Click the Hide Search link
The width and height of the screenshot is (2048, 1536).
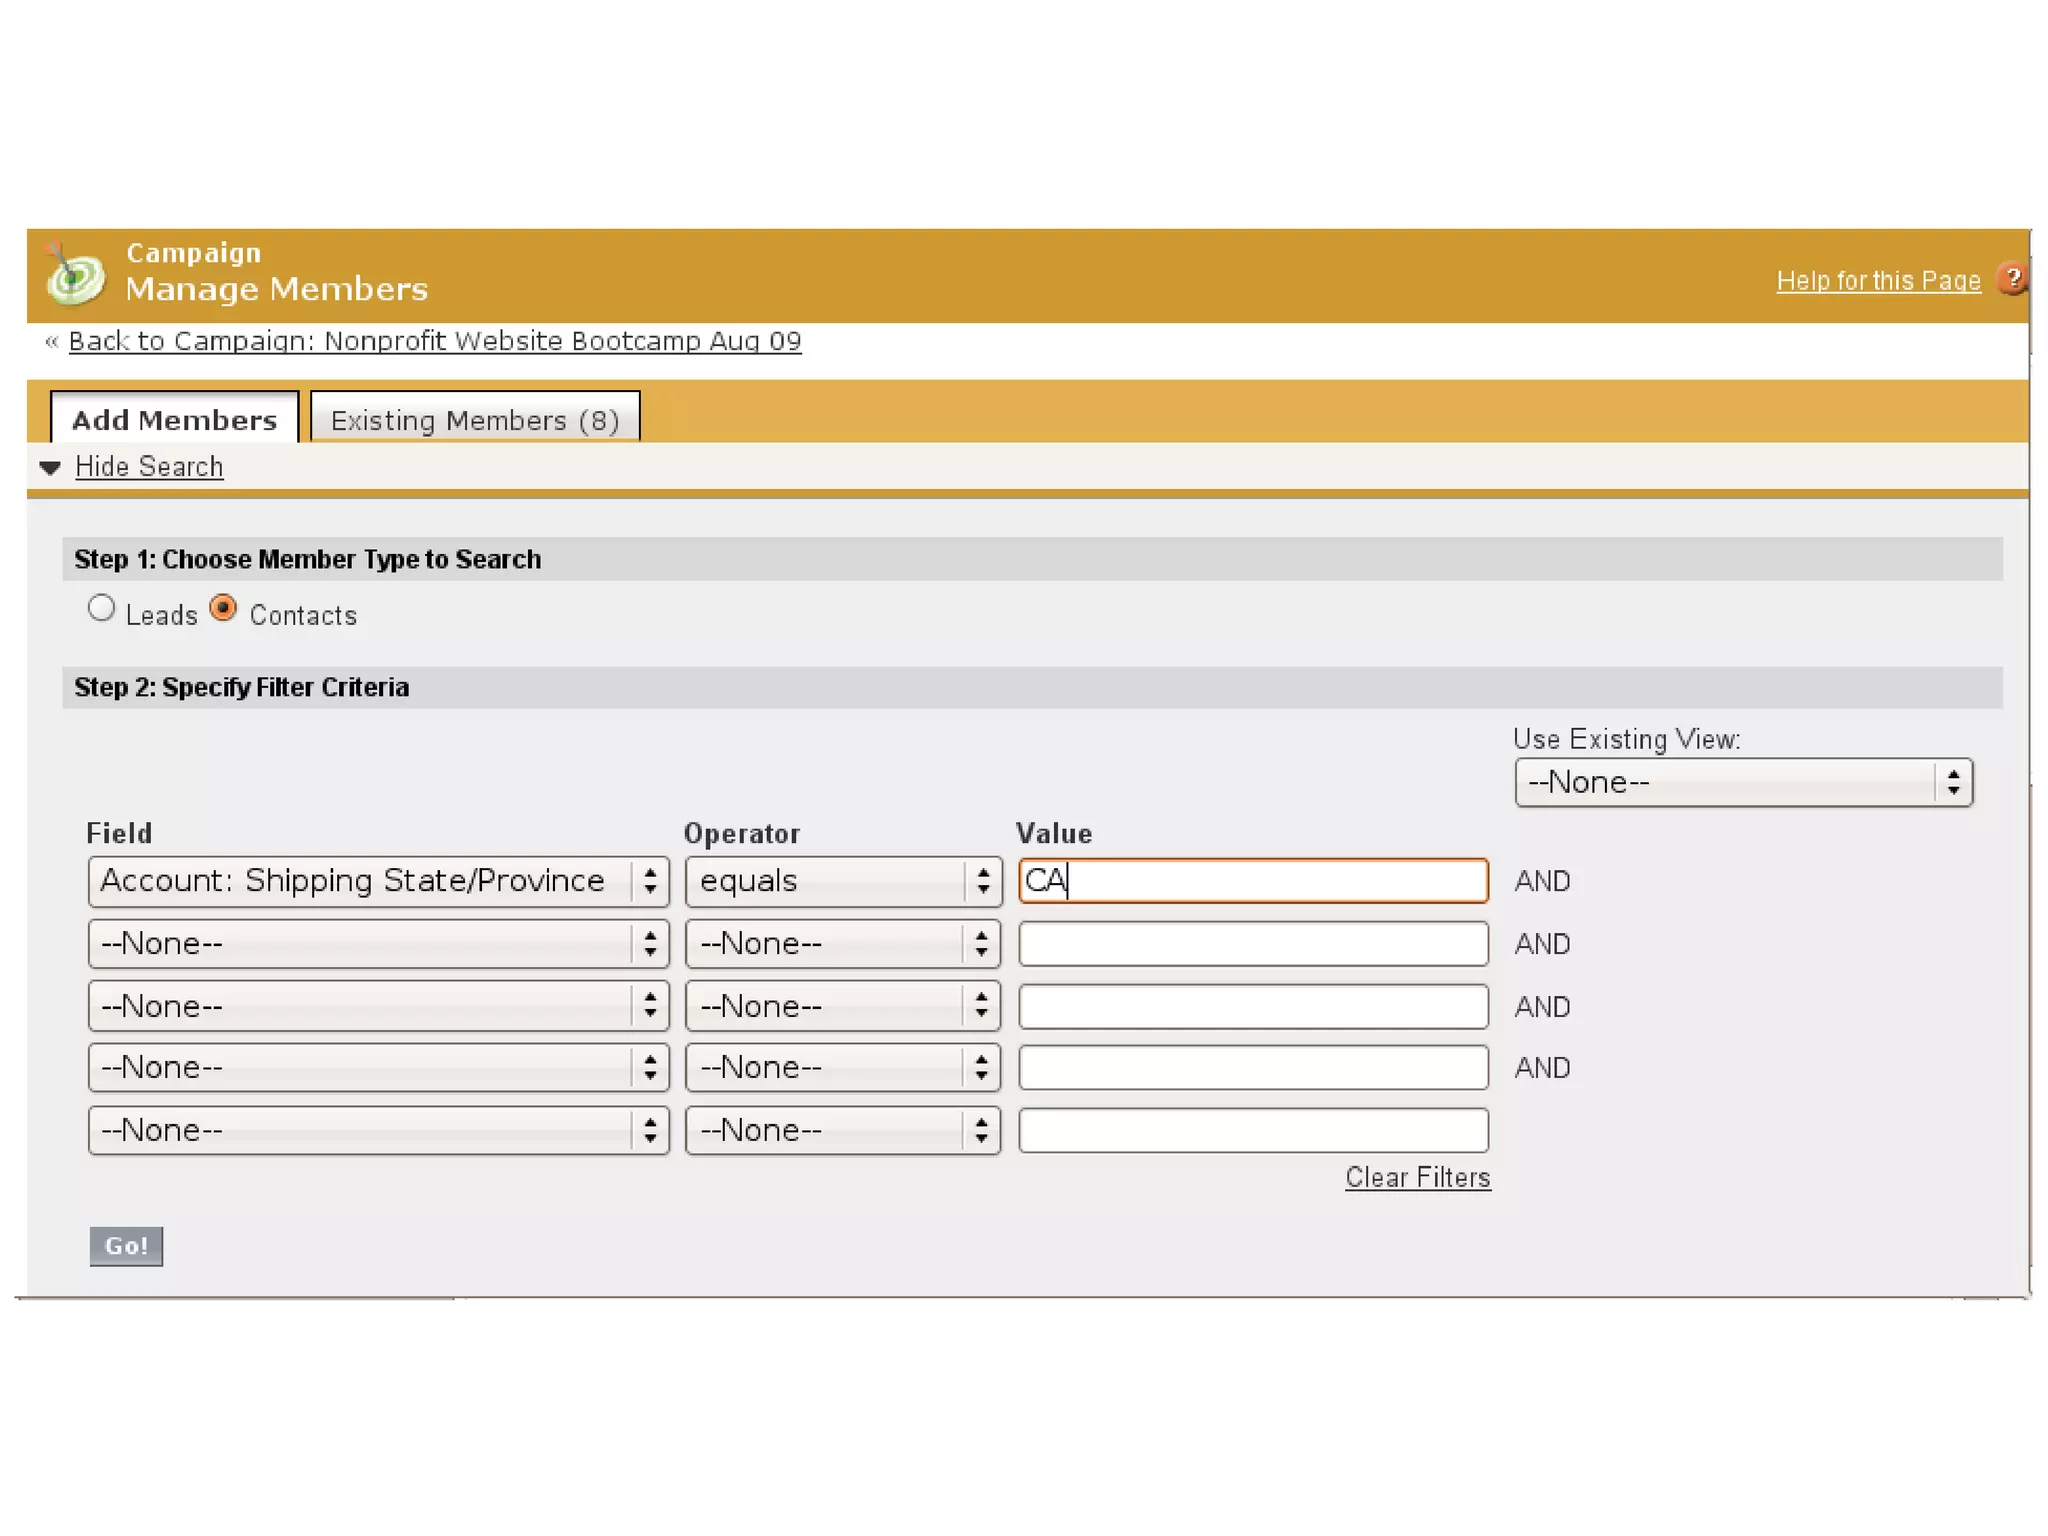[149, 467]
